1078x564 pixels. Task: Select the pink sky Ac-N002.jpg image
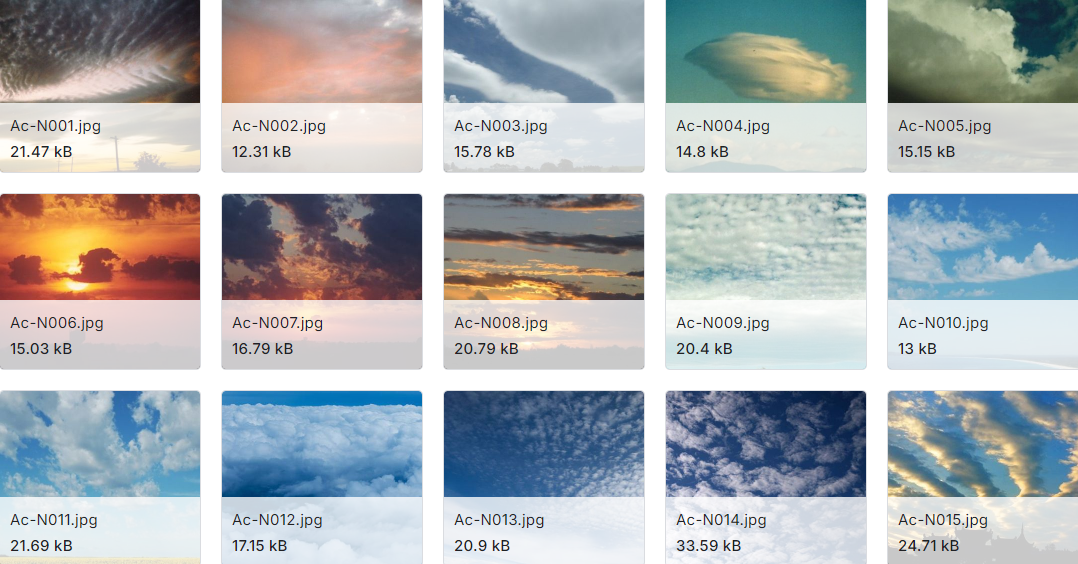[322, 52]
